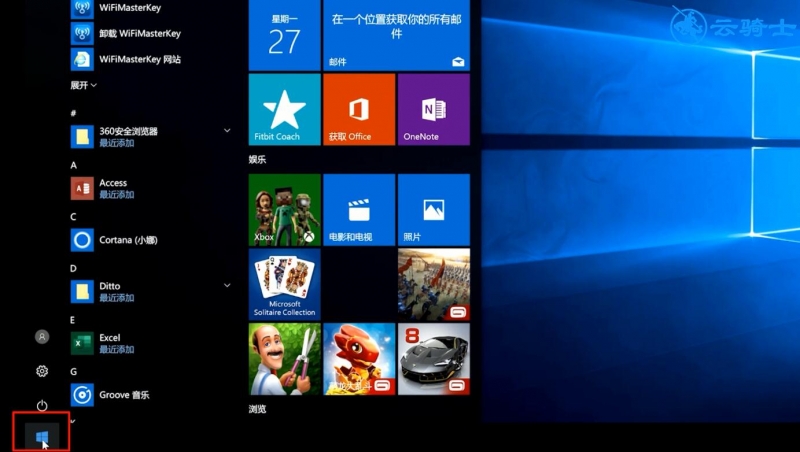This screenshot has height=452, width=800.
Task: Launch WiFiMasterKey app icon
Action: click(x=82, y=8)
